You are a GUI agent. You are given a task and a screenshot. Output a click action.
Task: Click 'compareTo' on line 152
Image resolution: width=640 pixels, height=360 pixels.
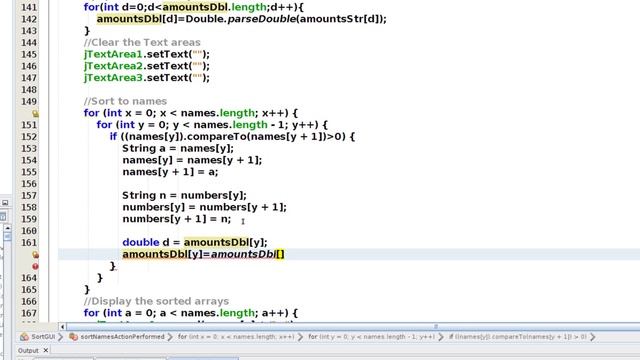pos(217,137)
